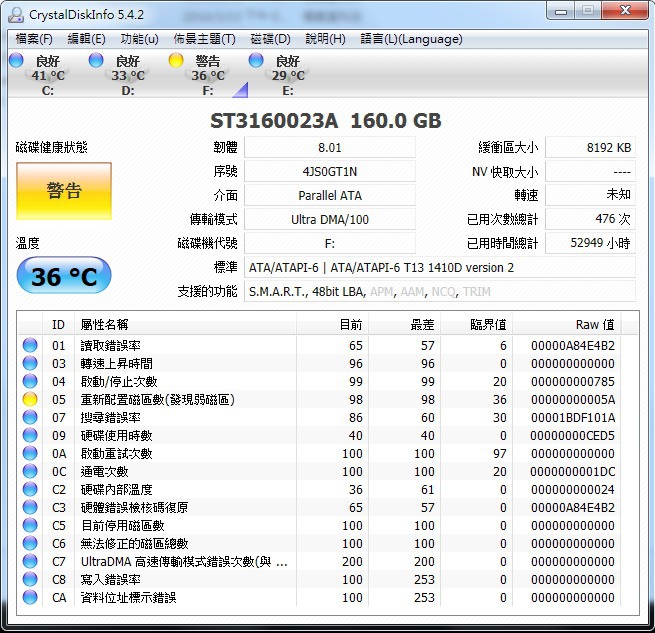Image resolution: width=655 pixels, height=633 pixels.
Task: Open the 佈景主題(T) menu
Action: (x=204, y=39)
